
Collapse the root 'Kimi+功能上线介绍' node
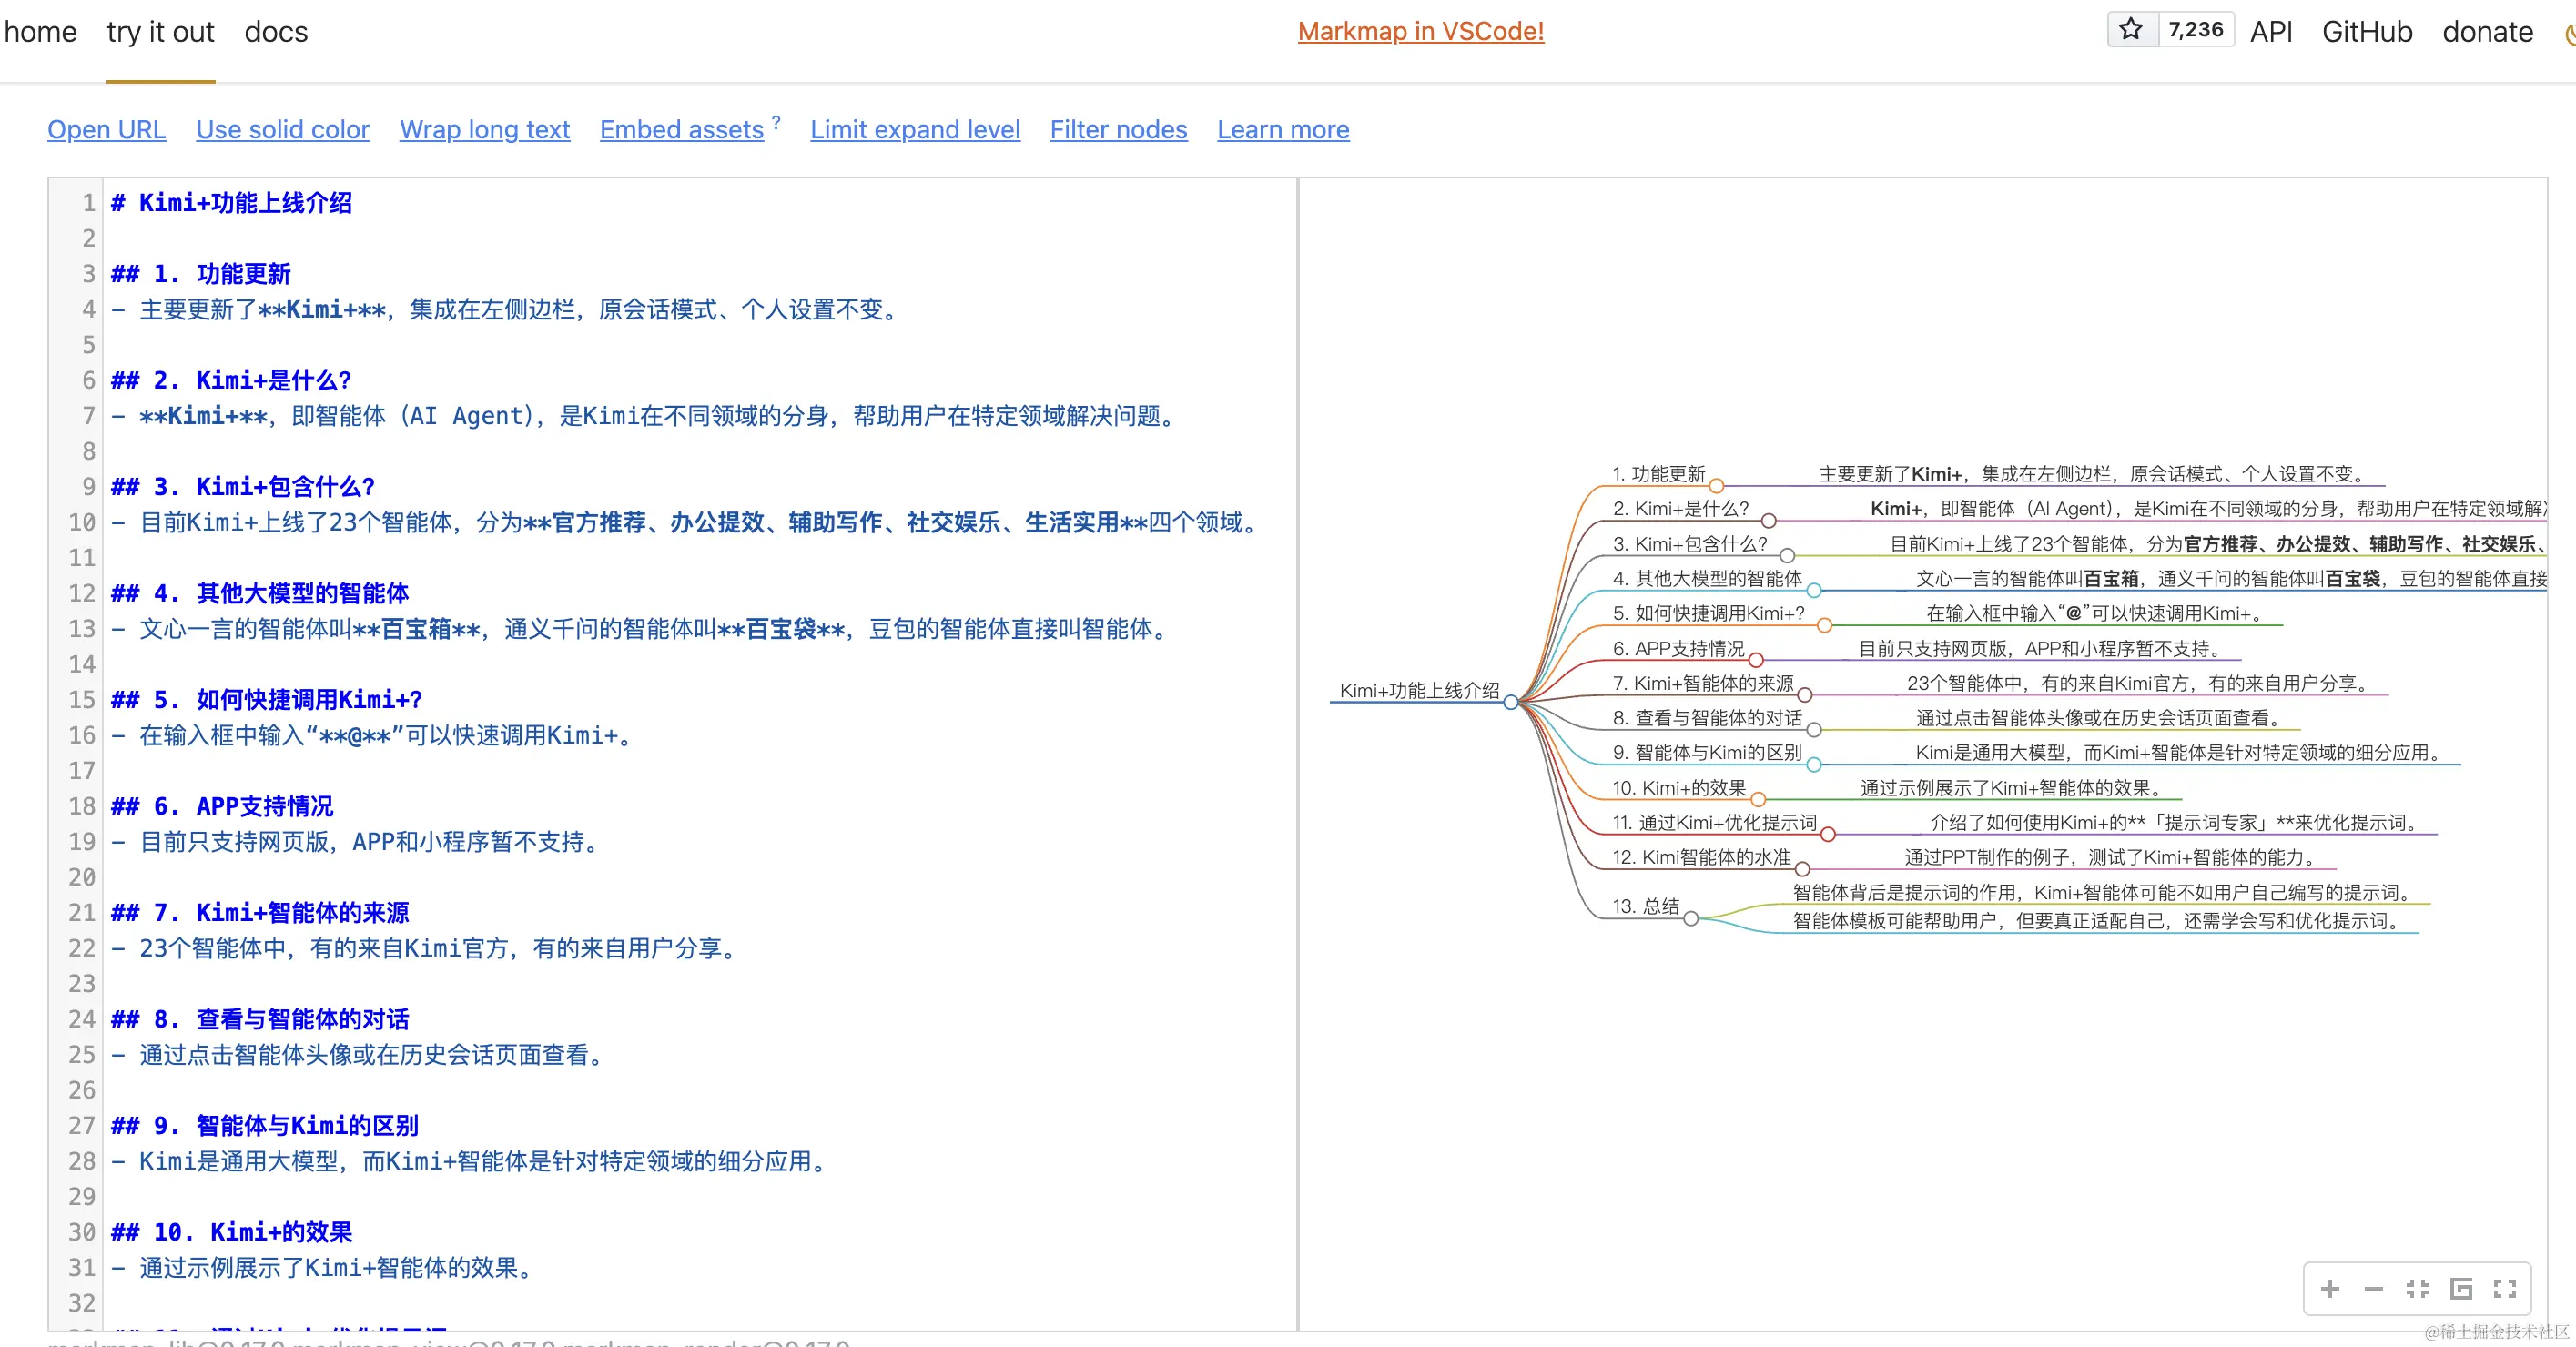pos(1511,701)
